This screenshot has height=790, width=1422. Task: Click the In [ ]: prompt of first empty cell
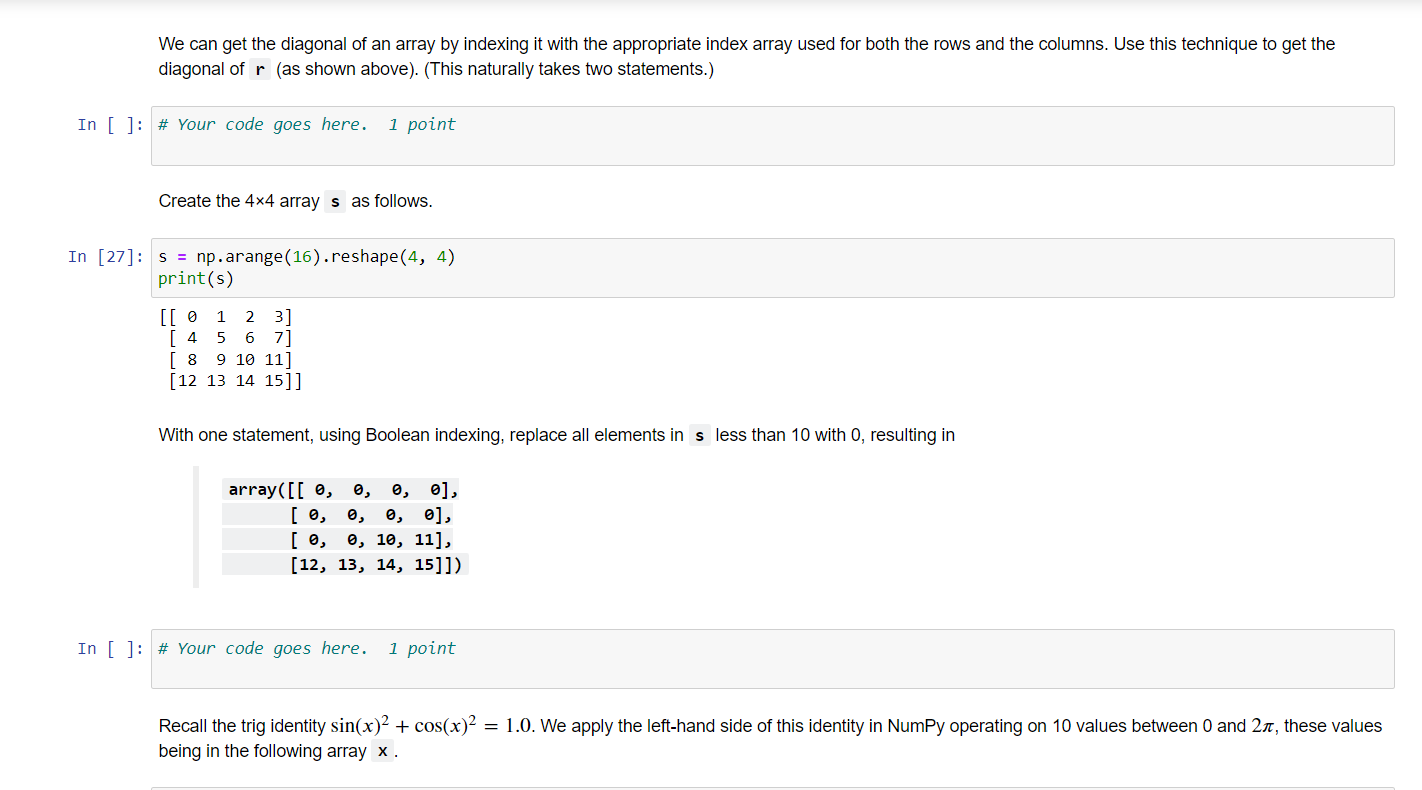[110, 124]
